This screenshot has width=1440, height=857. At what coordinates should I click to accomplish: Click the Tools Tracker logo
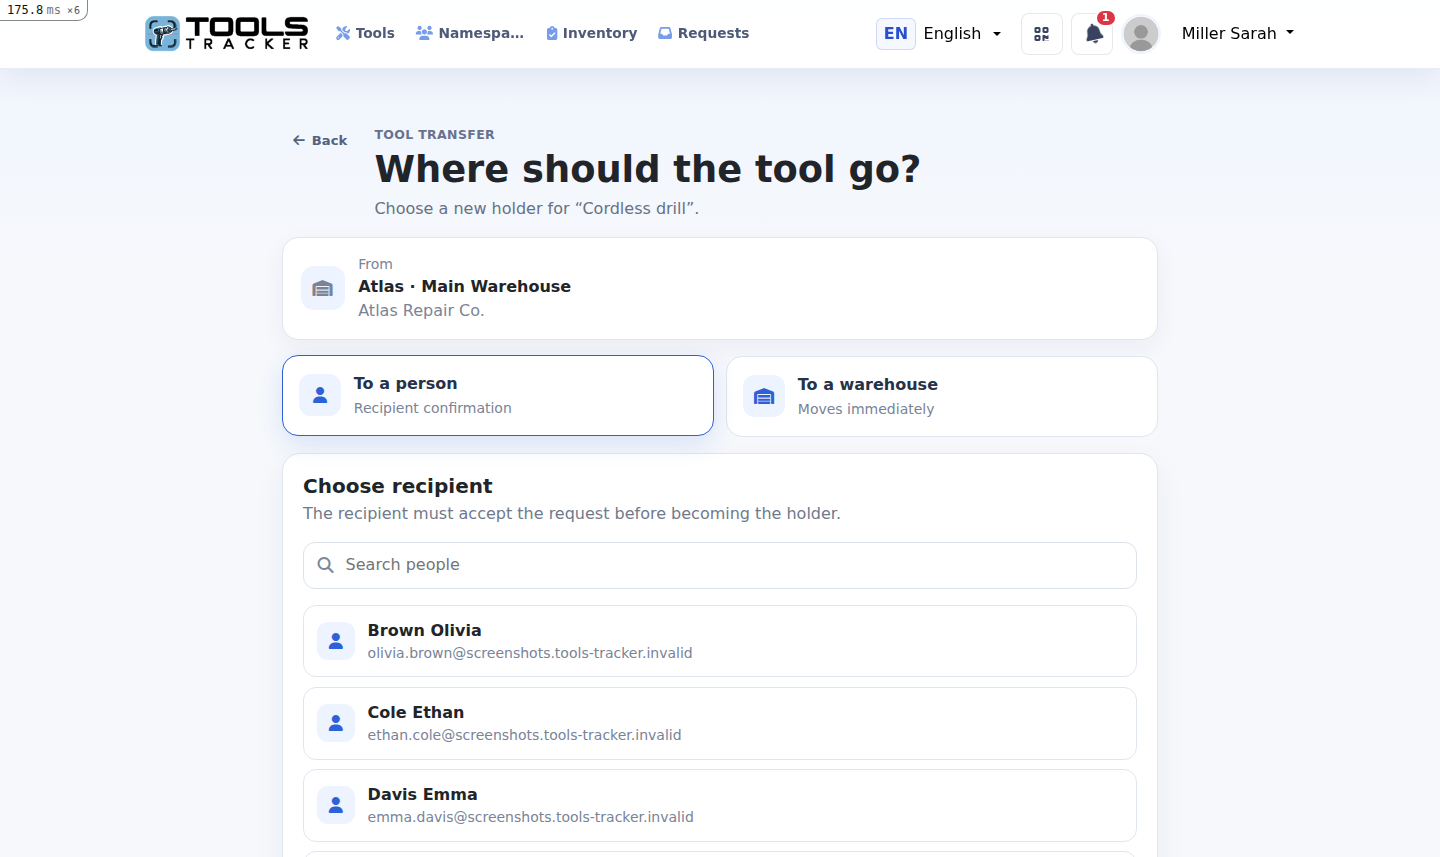(227, 33)
